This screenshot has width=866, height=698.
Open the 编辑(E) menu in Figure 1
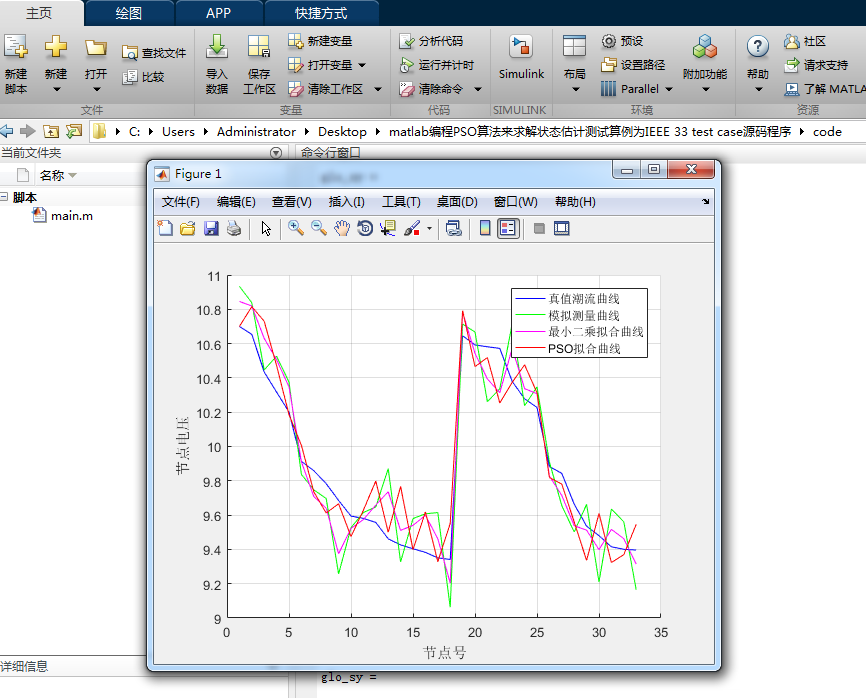click(236, 202)
